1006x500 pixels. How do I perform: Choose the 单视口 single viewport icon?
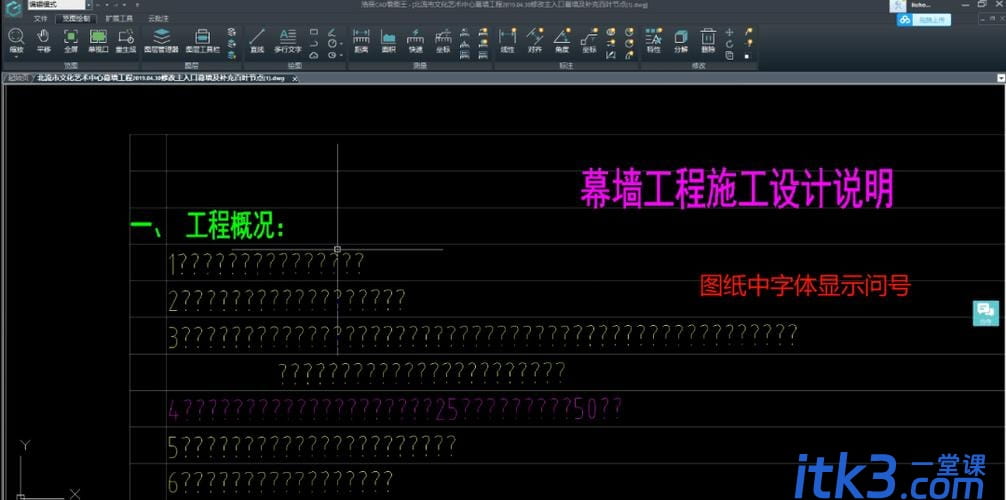point(98,40)
